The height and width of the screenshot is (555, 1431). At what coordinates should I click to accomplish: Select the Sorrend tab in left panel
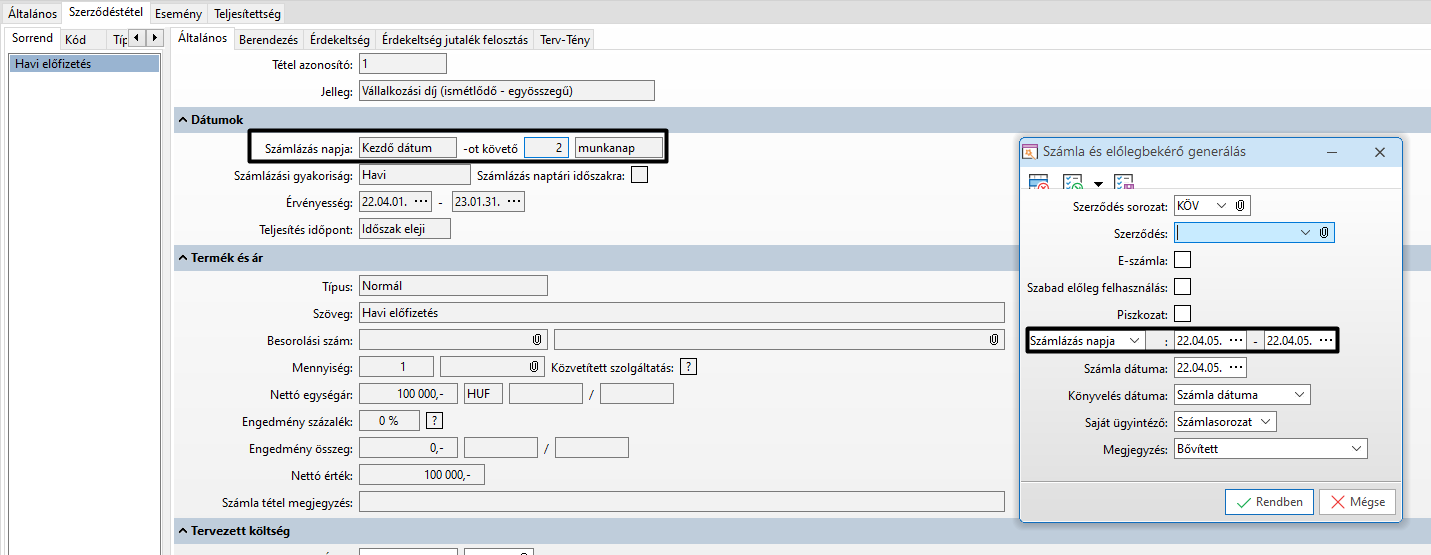32,38
